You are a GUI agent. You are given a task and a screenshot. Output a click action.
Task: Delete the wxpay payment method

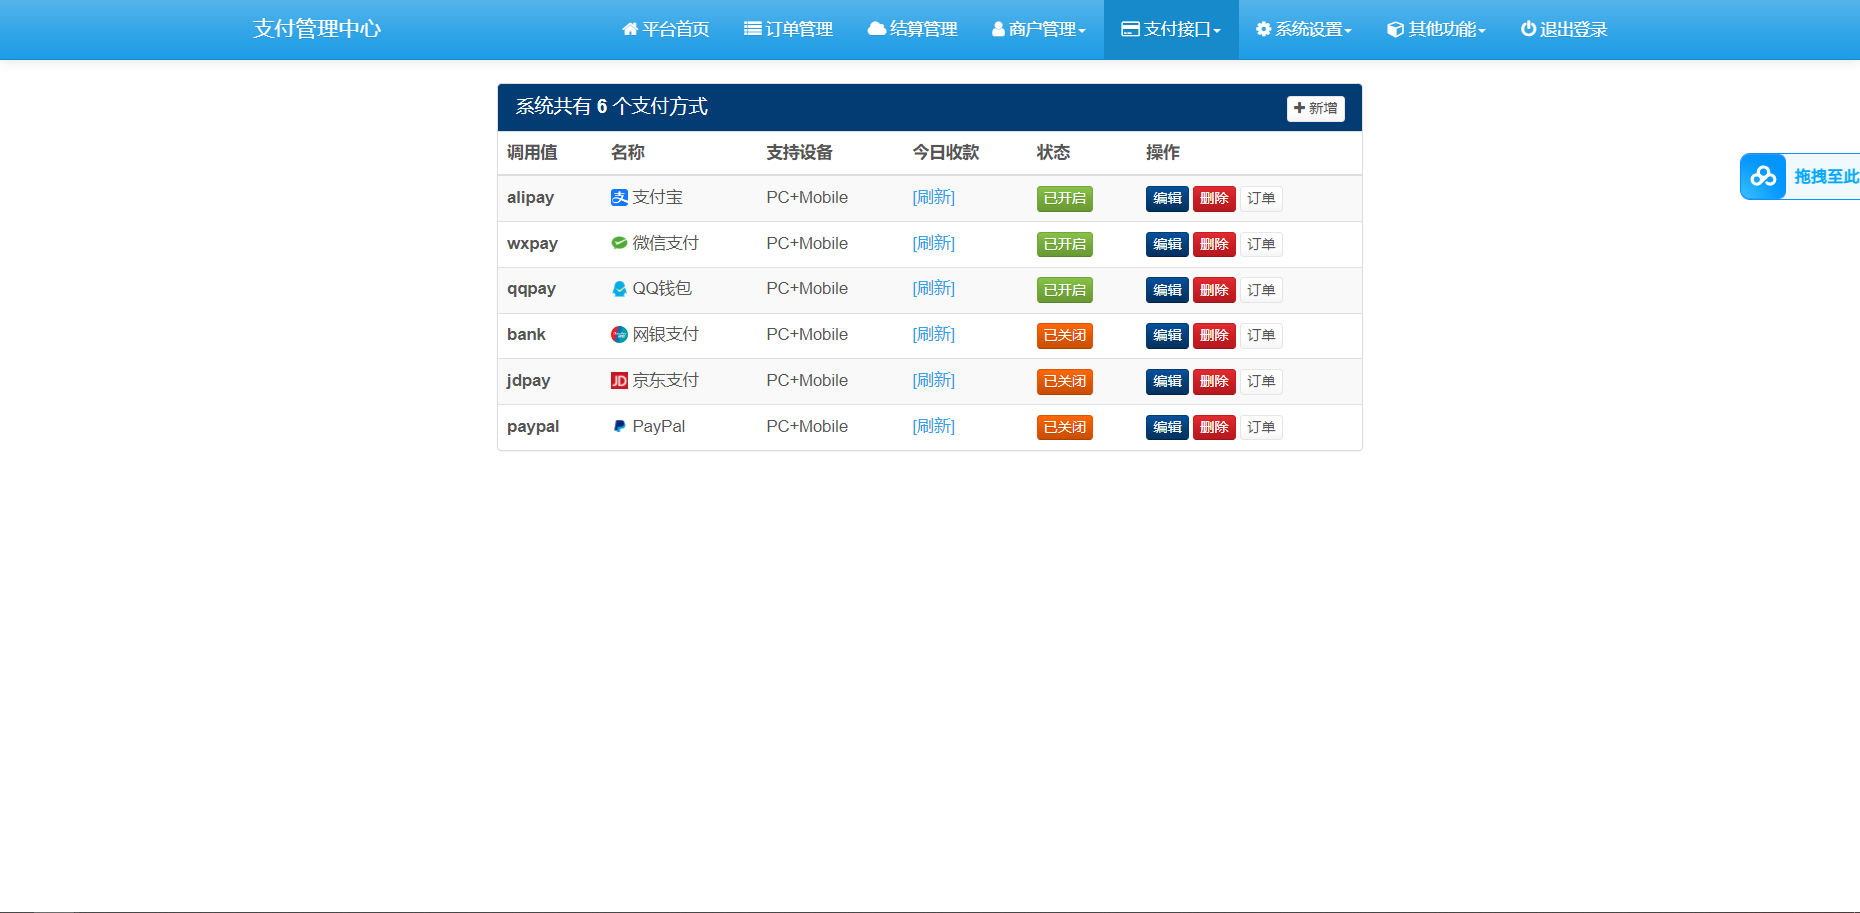point(1214,244)
